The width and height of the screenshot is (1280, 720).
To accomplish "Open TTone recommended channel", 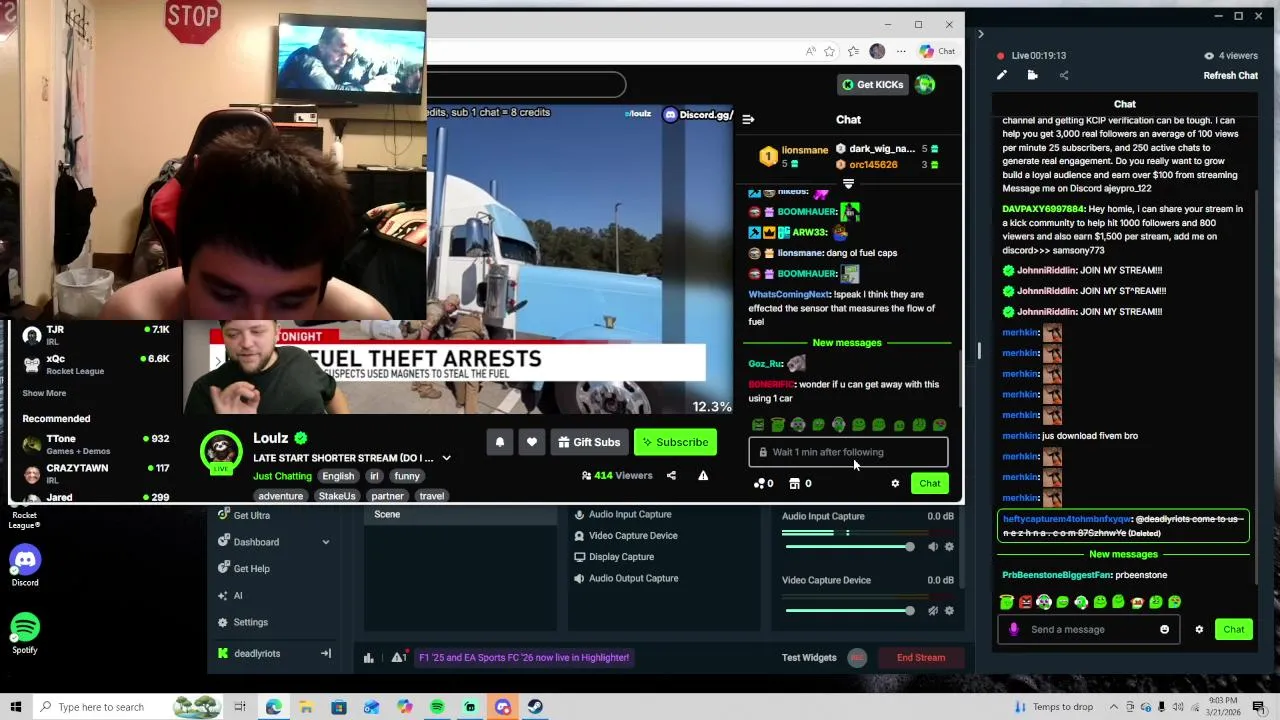I will click(95, 445).
